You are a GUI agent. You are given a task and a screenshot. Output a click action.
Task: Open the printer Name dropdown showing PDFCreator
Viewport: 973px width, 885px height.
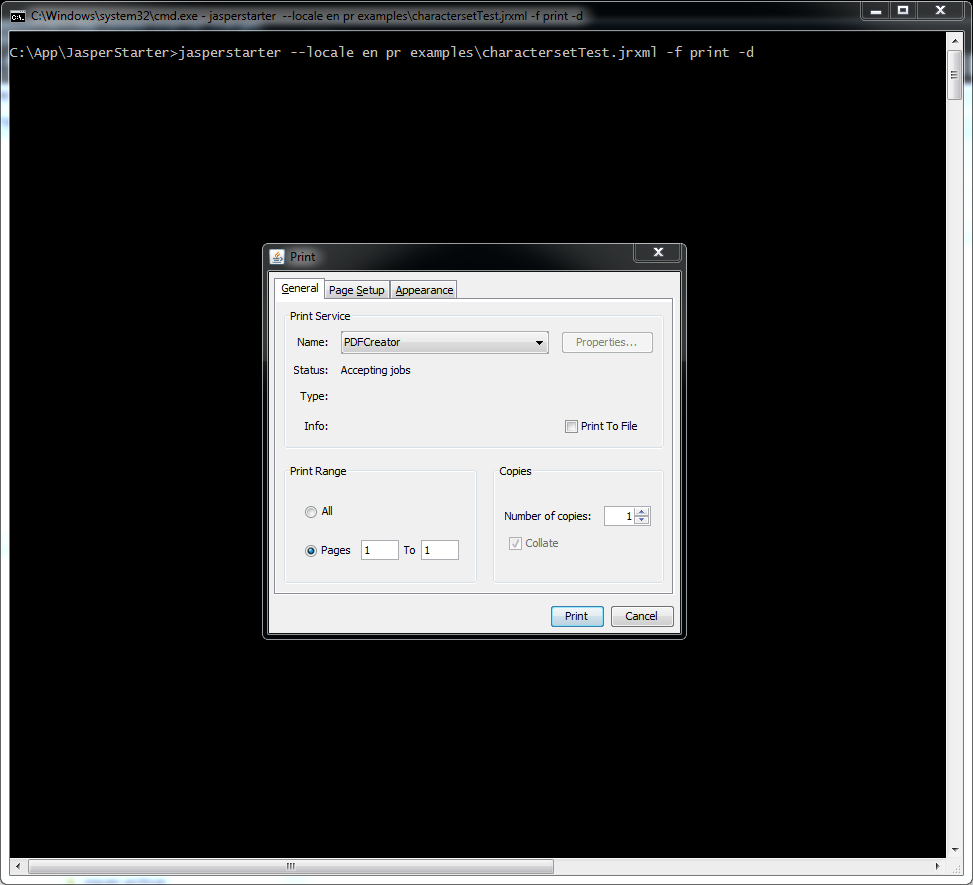540,342
